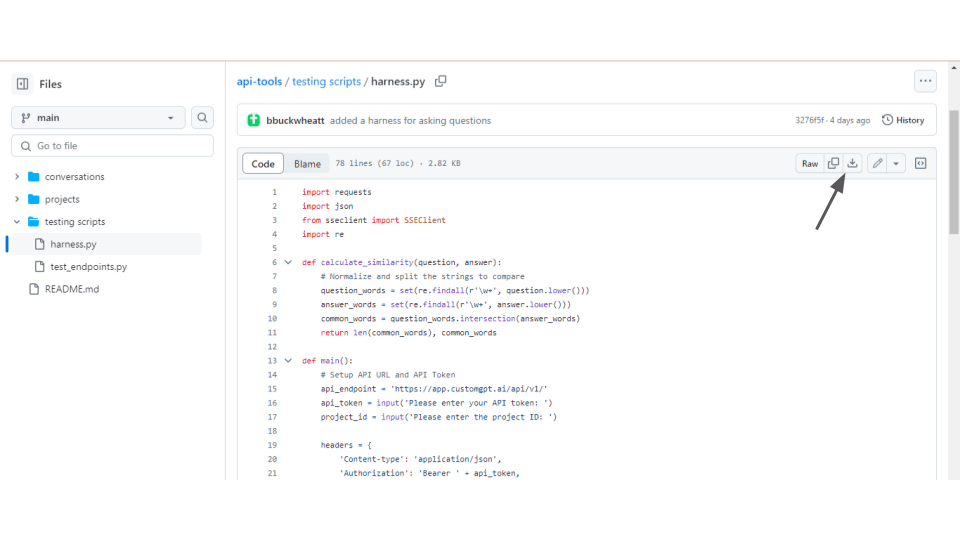Focus the Go to file field
This screenshot has width=960, height=540.
tap(113, 146)
